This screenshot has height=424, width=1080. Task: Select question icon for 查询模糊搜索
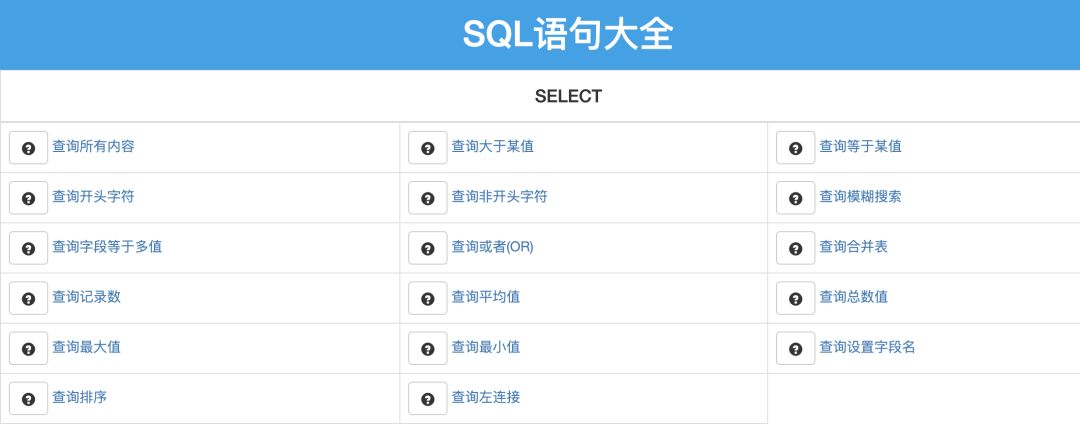click(x=796, y=198)
